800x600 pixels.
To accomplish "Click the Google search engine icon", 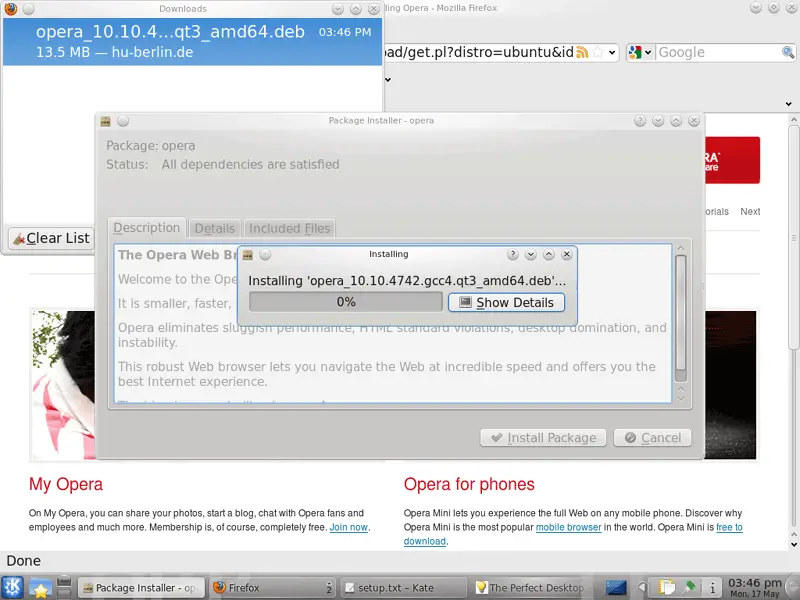I will click(635, 52).
